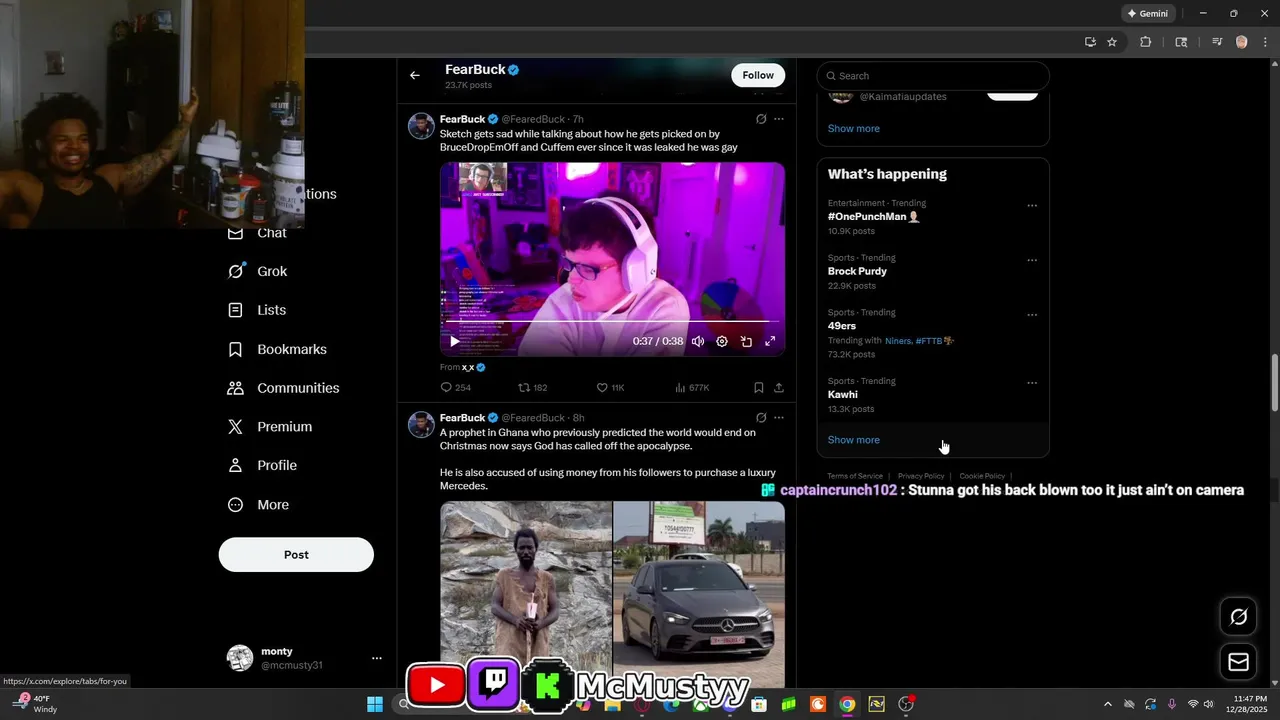Open the Chrome three-dot menu

tap(1265, 42)
